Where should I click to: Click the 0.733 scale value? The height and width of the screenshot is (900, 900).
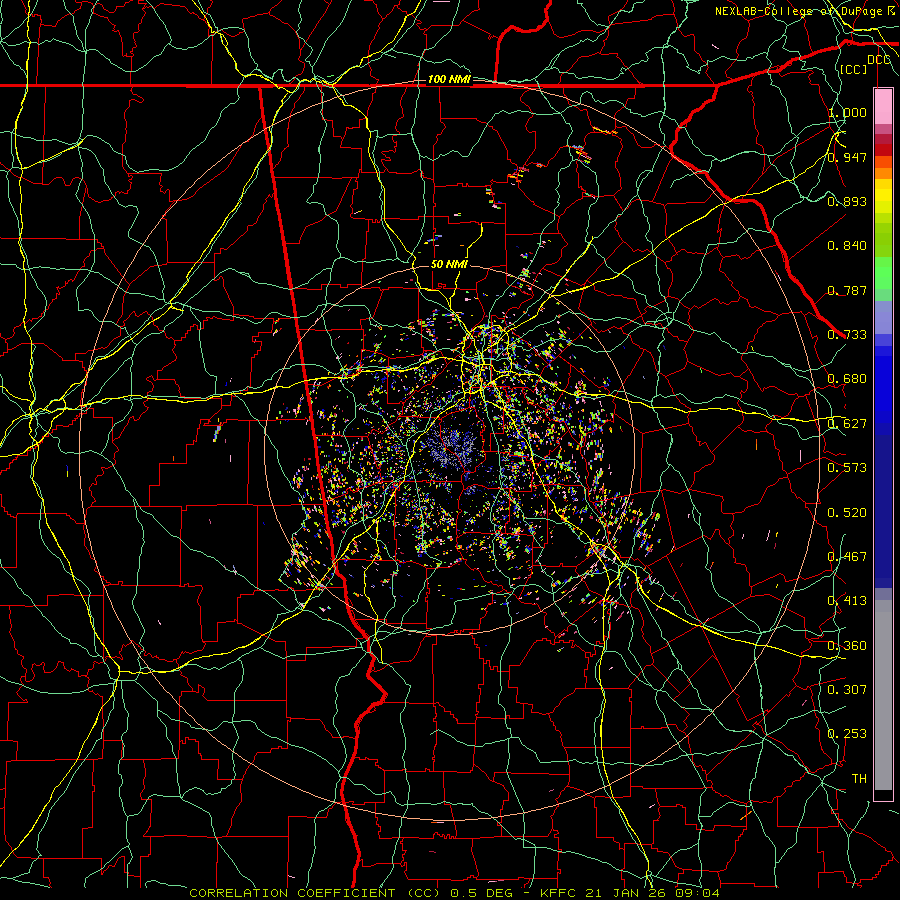[x=847, y=335]
